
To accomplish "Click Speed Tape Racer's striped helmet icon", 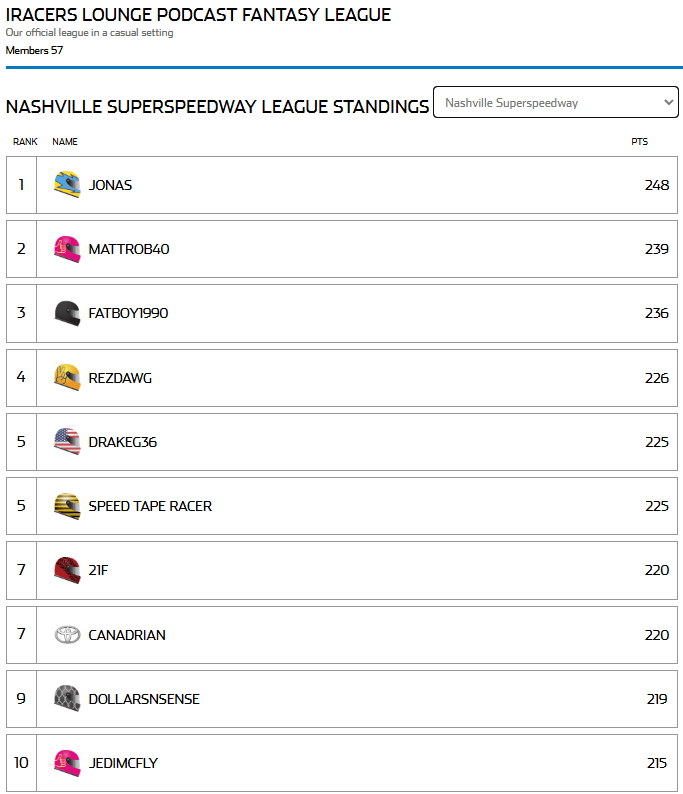I will click(67, 506).
